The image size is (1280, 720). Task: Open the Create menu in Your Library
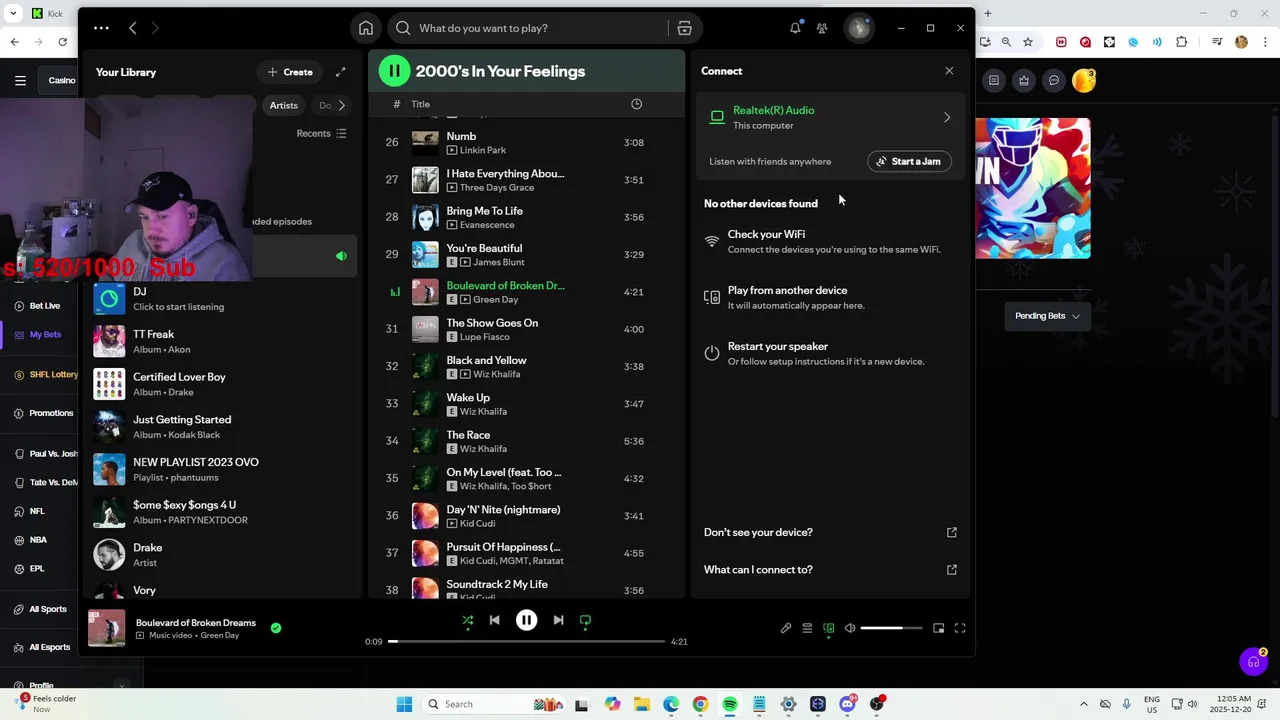[290, 72]
